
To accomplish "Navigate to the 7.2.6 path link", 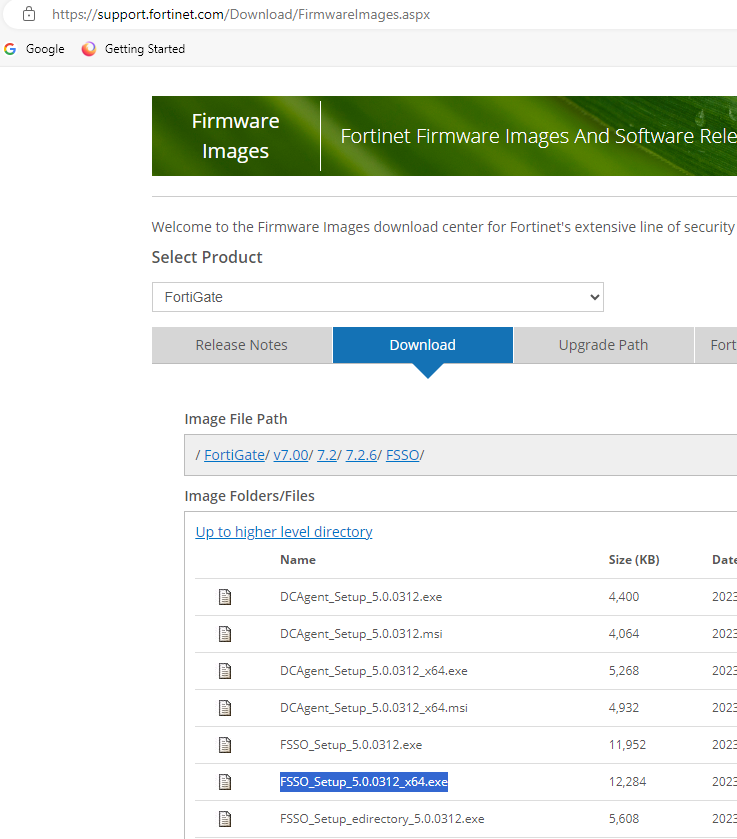I will click(361, 455).
